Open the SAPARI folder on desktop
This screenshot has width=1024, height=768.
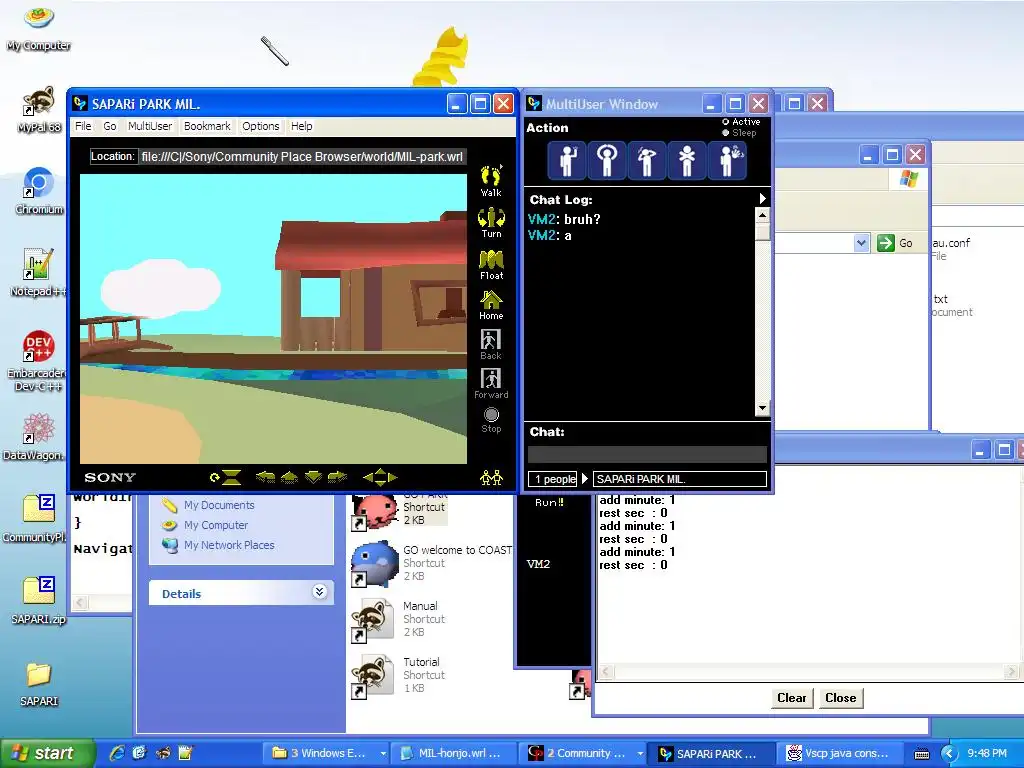pyautogui.click(x=39, y=683)
